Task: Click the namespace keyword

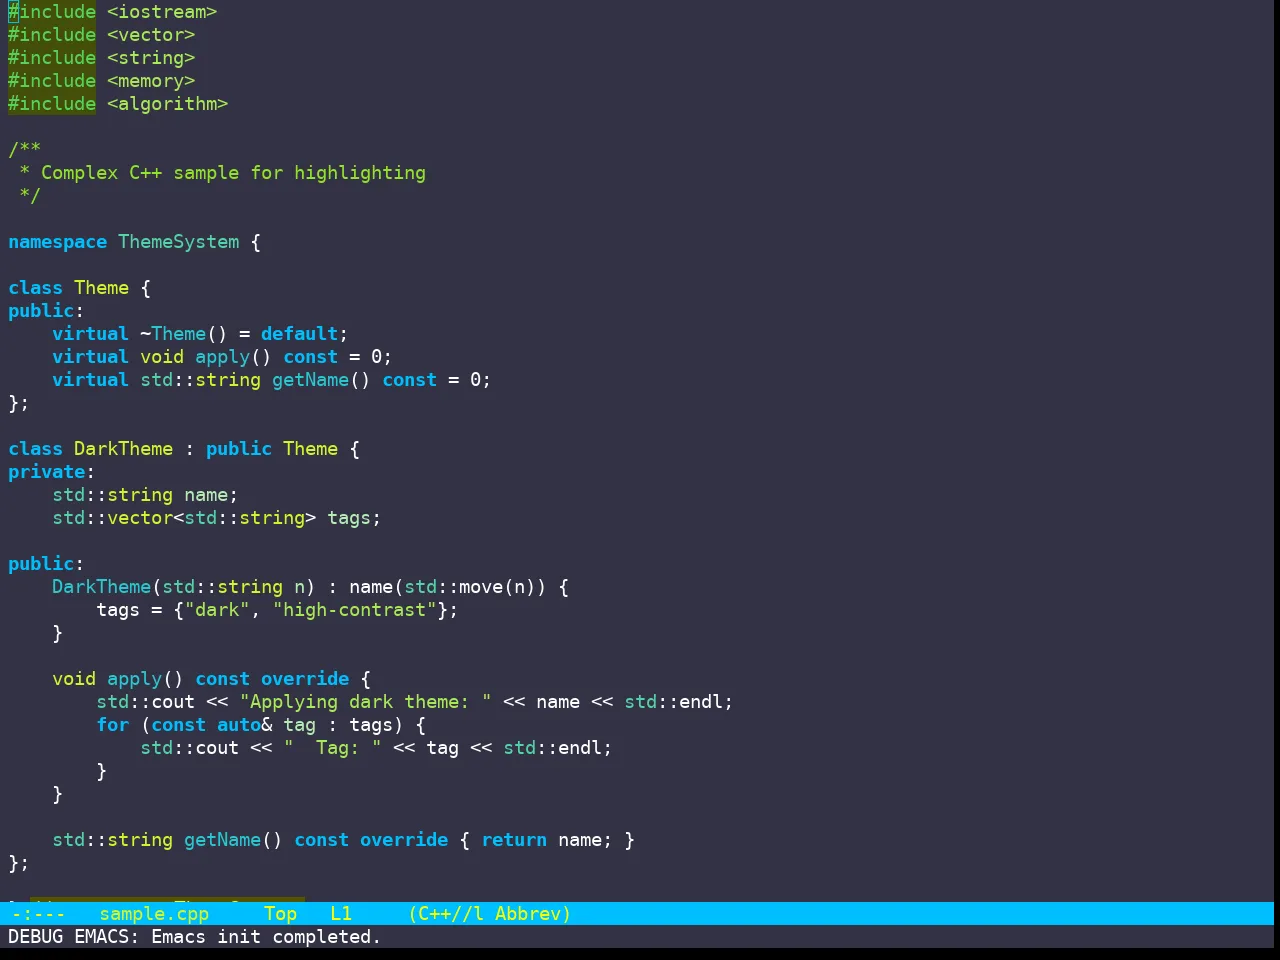Action: click(x=57, y=242)
